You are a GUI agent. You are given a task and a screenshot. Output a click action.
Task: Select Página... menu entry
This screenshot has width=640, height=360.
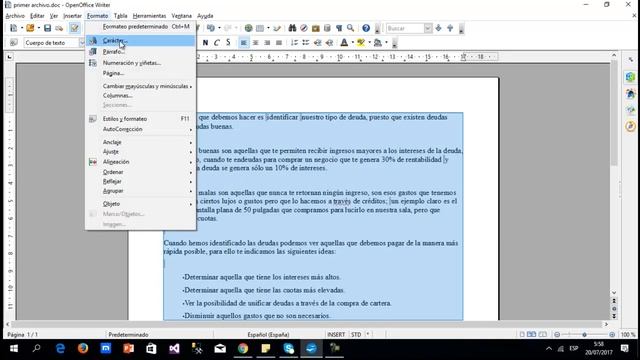click(x=141, y=73)
